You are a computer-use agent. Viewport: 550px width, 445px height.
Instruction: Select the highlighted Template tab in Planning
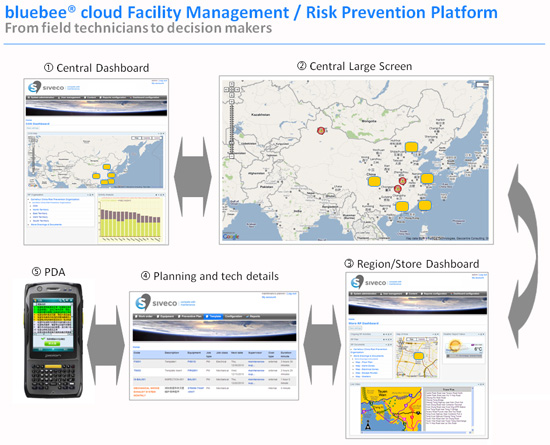tap(214, 316)
